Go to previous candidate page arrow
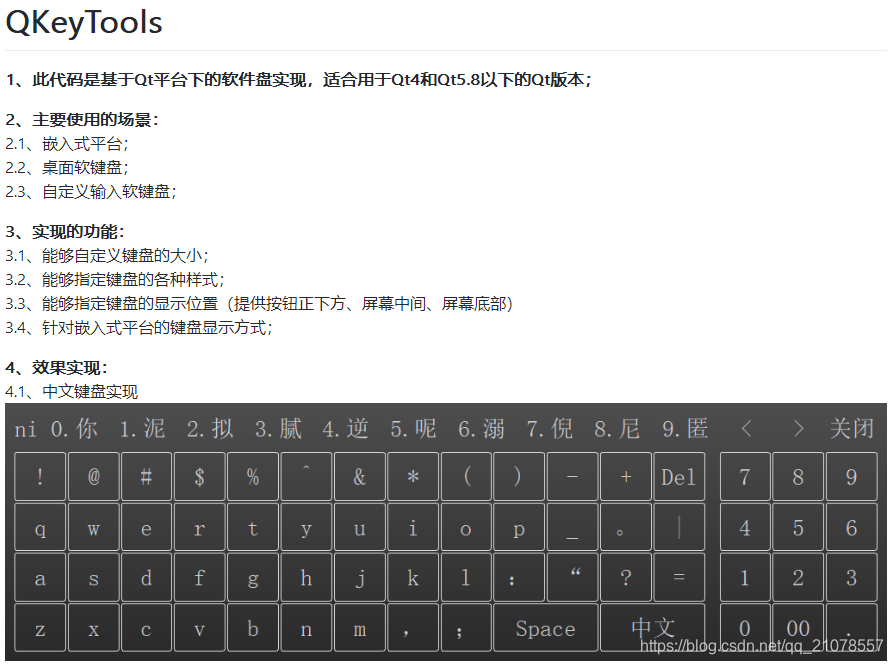 (x=746, y=428)
